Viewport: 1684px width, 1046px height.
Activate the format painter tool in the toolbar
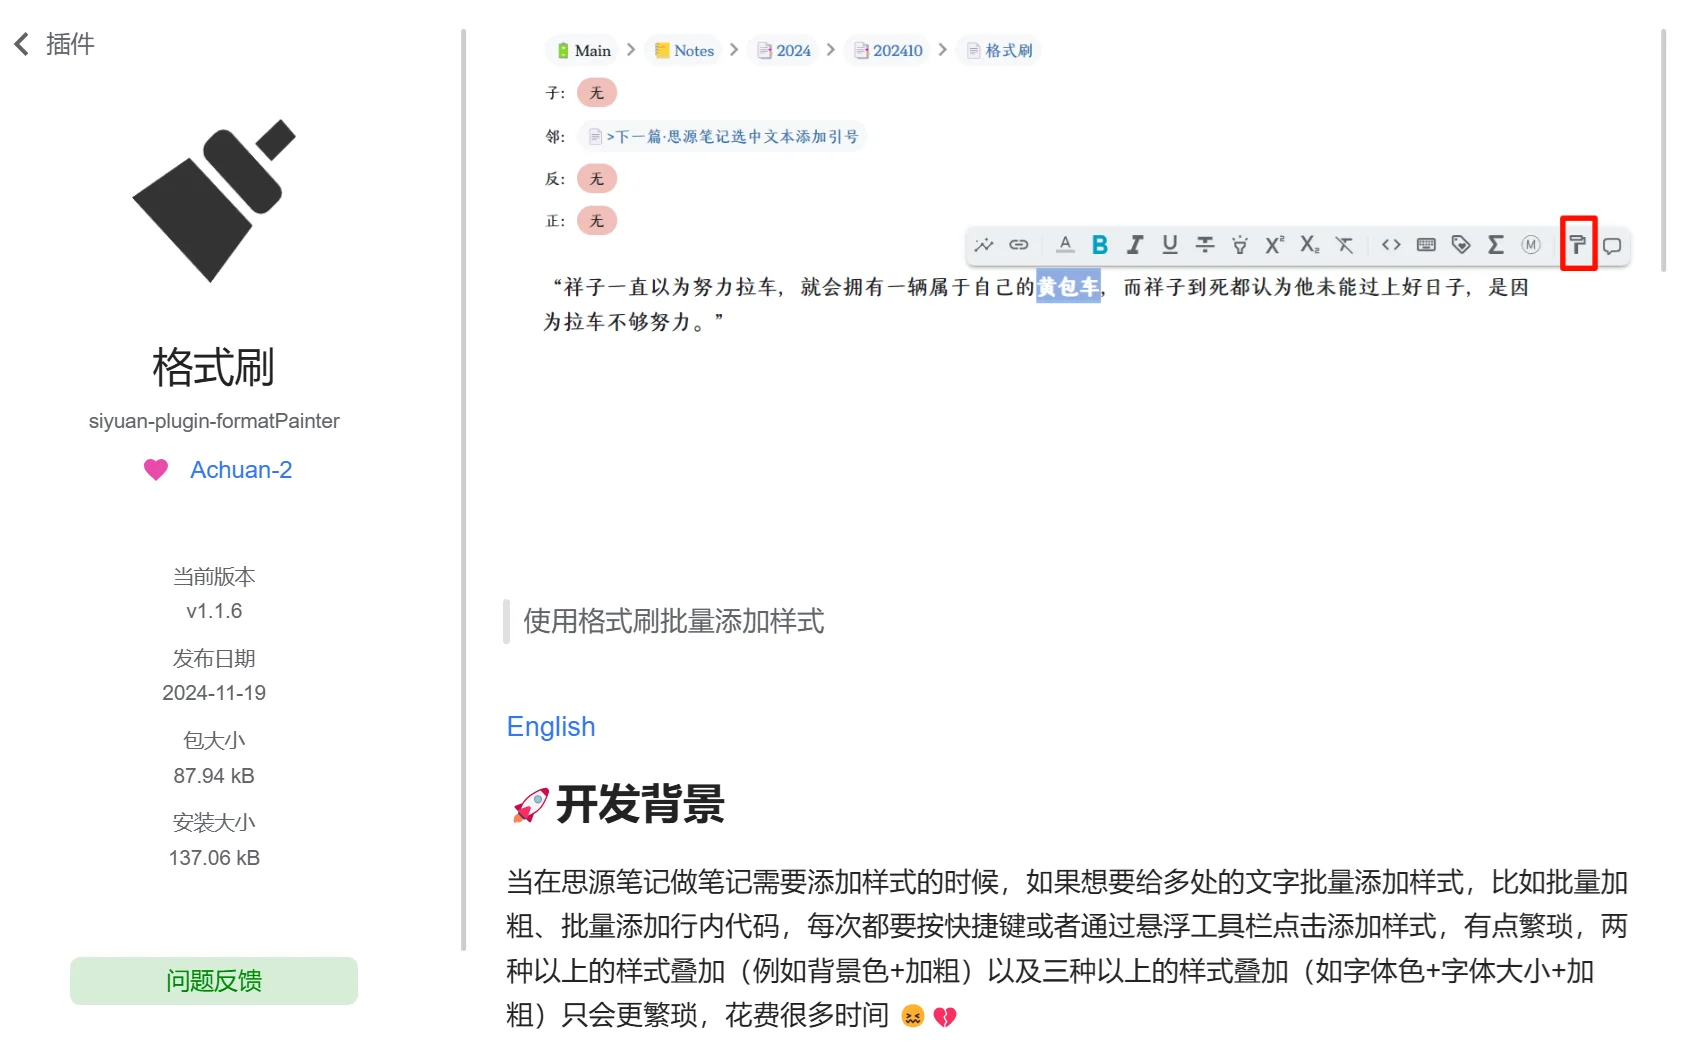tap(1577, 244)
